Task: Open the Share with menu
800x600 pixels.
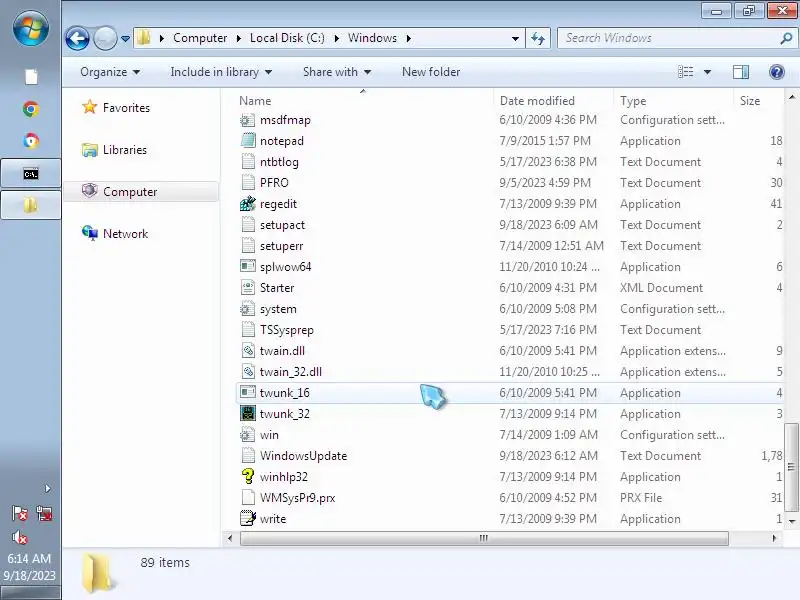Action: pyautogui.click(x=337, y=72)
